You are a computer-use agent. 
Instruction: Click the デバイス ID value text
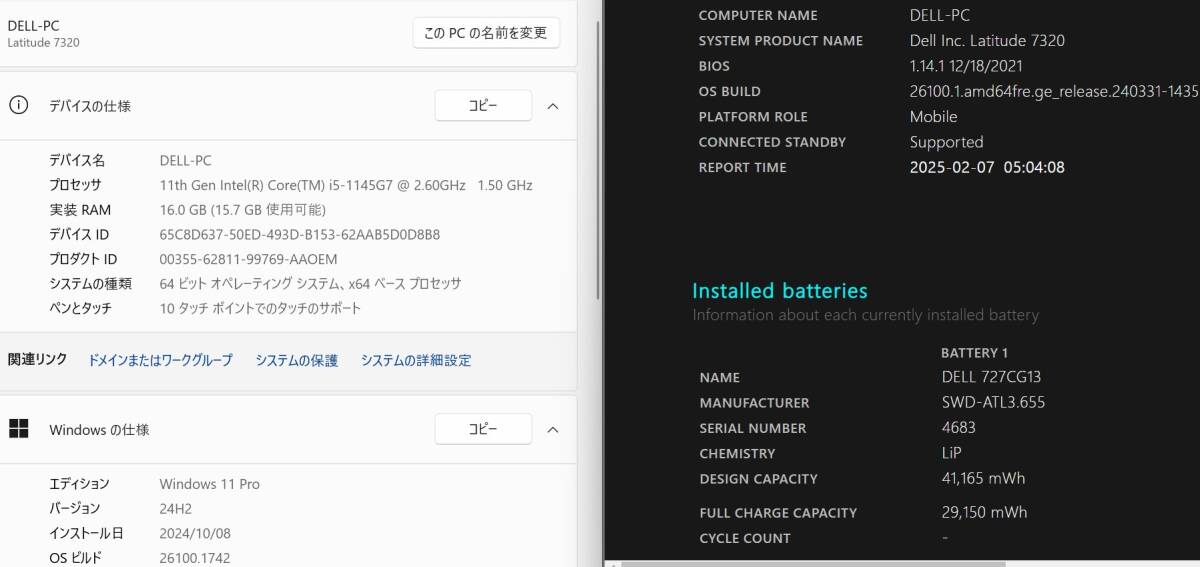tap(300, 234)
